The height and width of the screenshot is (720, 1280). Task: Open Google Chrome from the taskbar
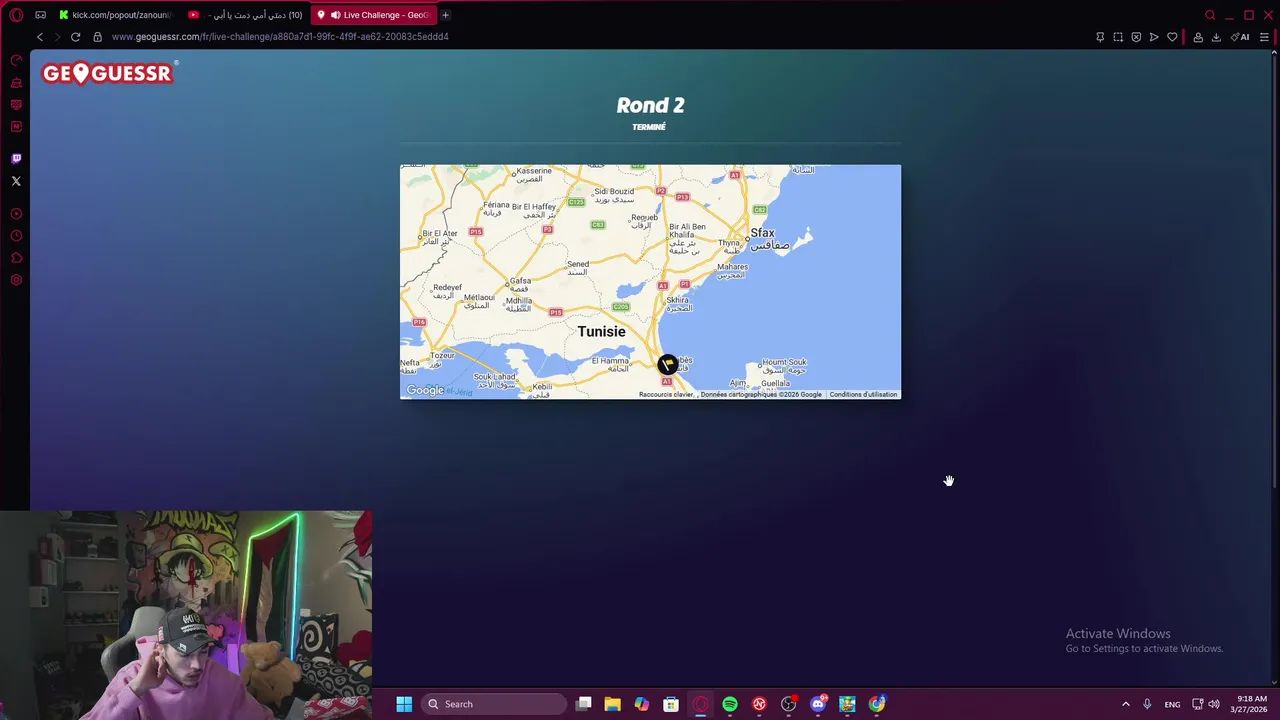[877, 704]
